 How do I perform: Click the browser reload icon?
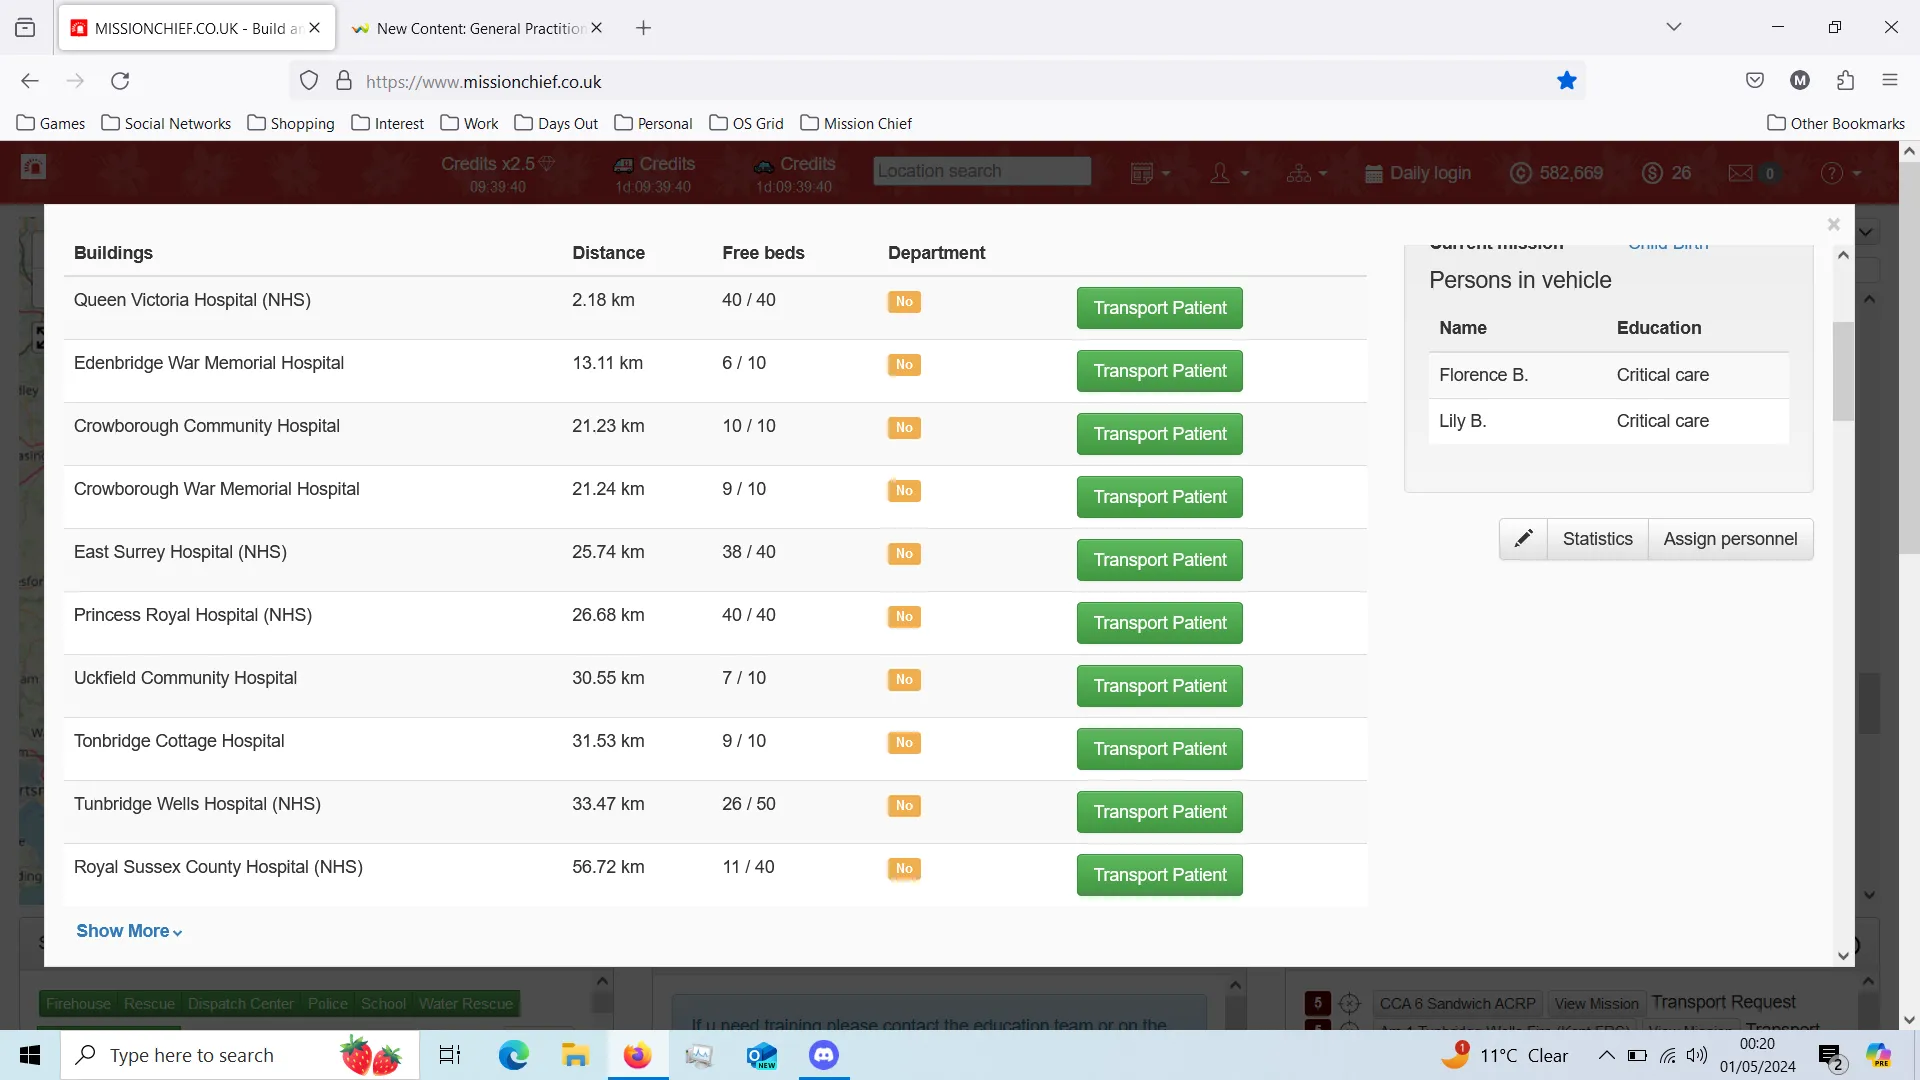click(120, 81)
